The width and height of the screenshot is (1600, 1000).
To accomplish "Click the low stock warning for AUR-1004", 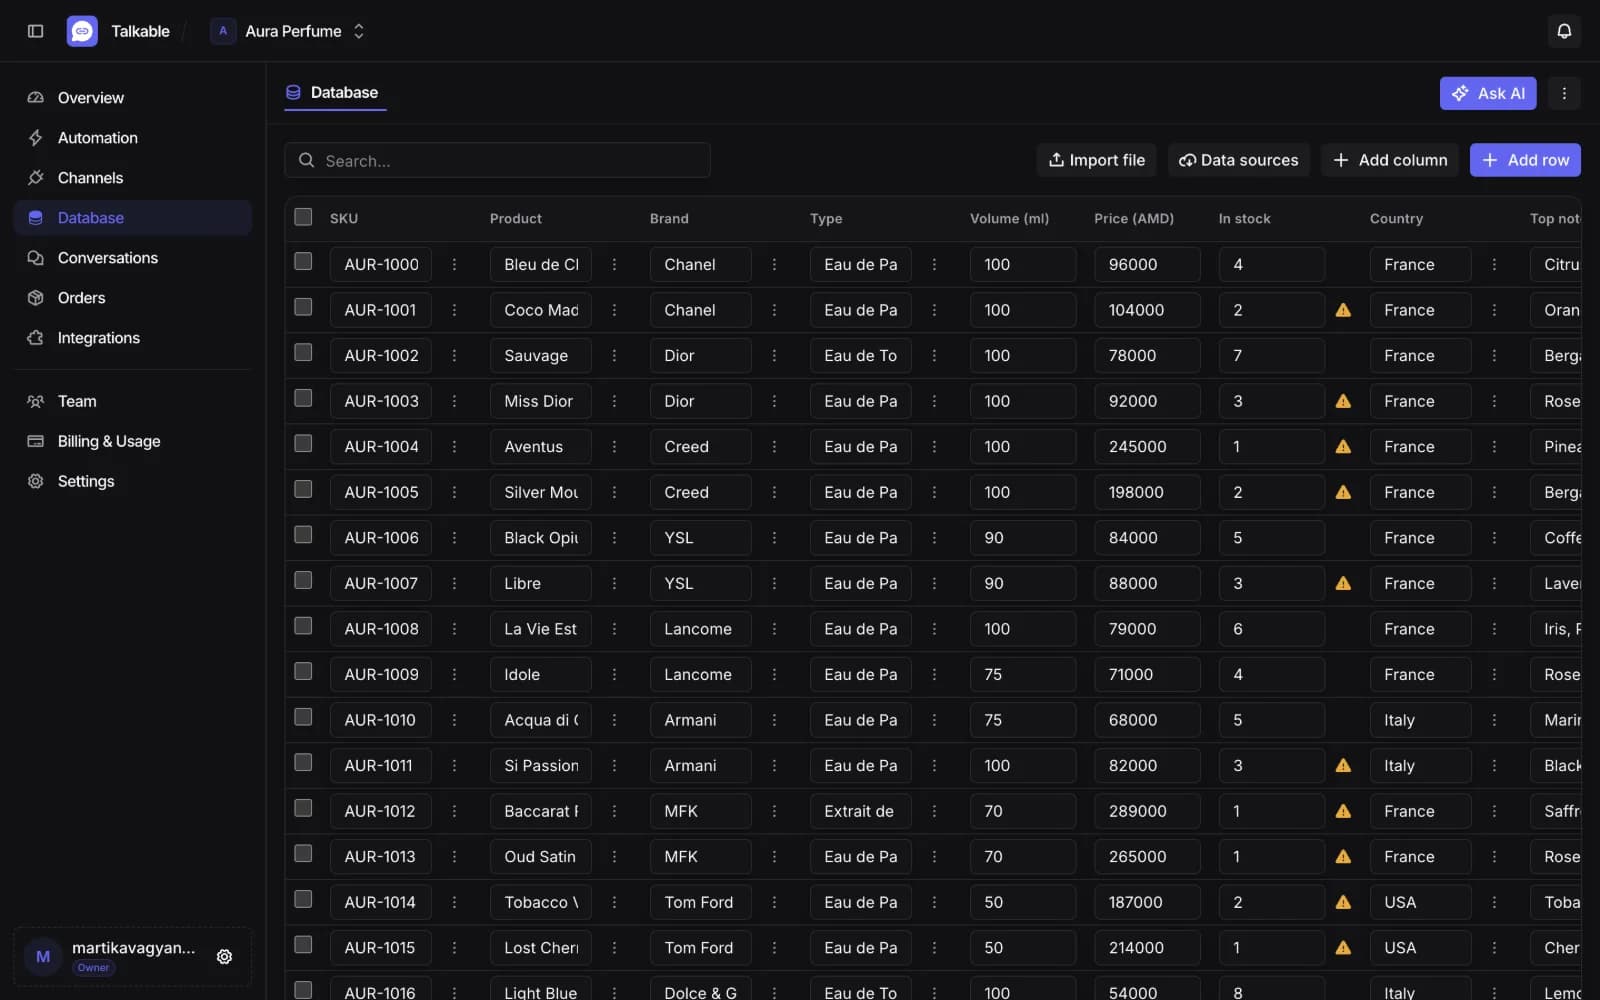I will click(1343, 447).
